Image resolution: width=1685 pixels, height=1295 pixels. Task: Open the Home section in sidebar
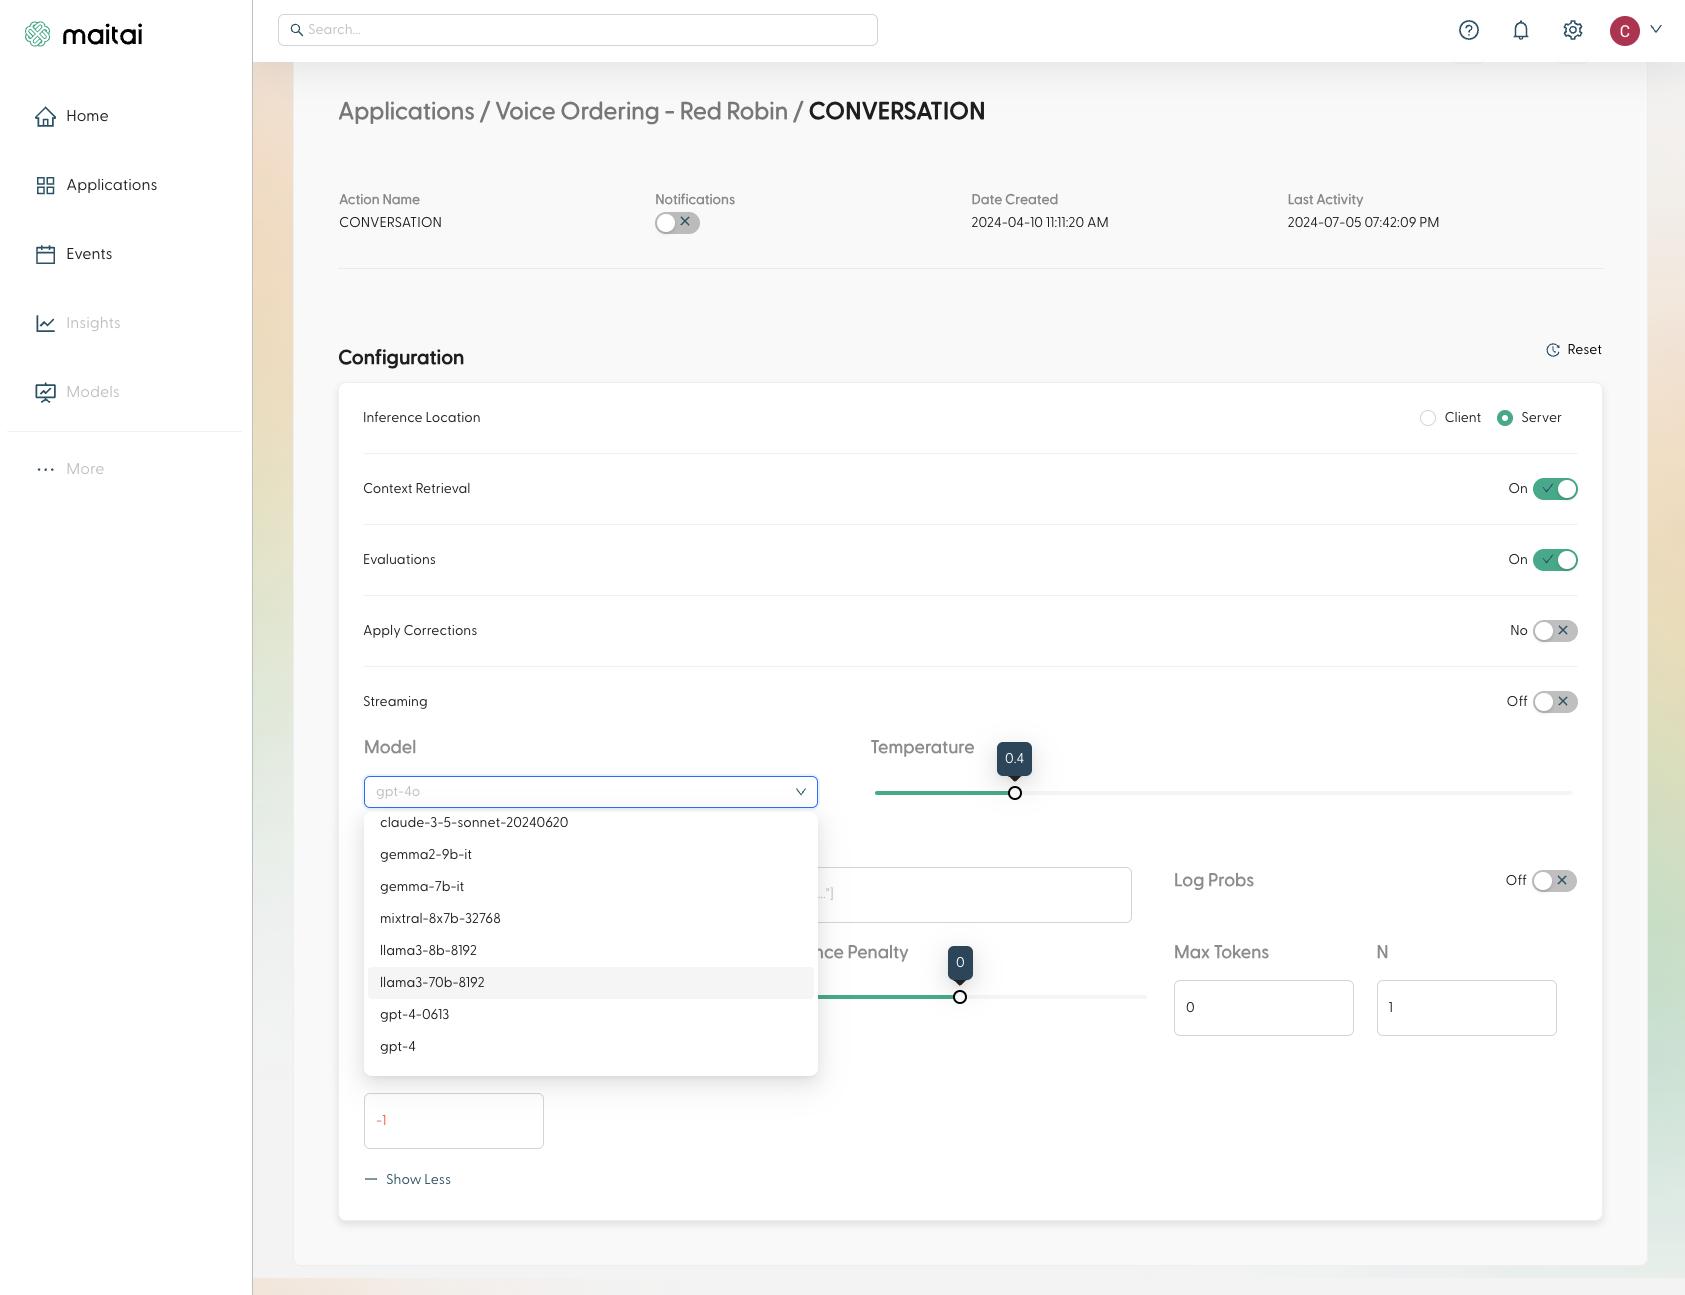point(86,116)
